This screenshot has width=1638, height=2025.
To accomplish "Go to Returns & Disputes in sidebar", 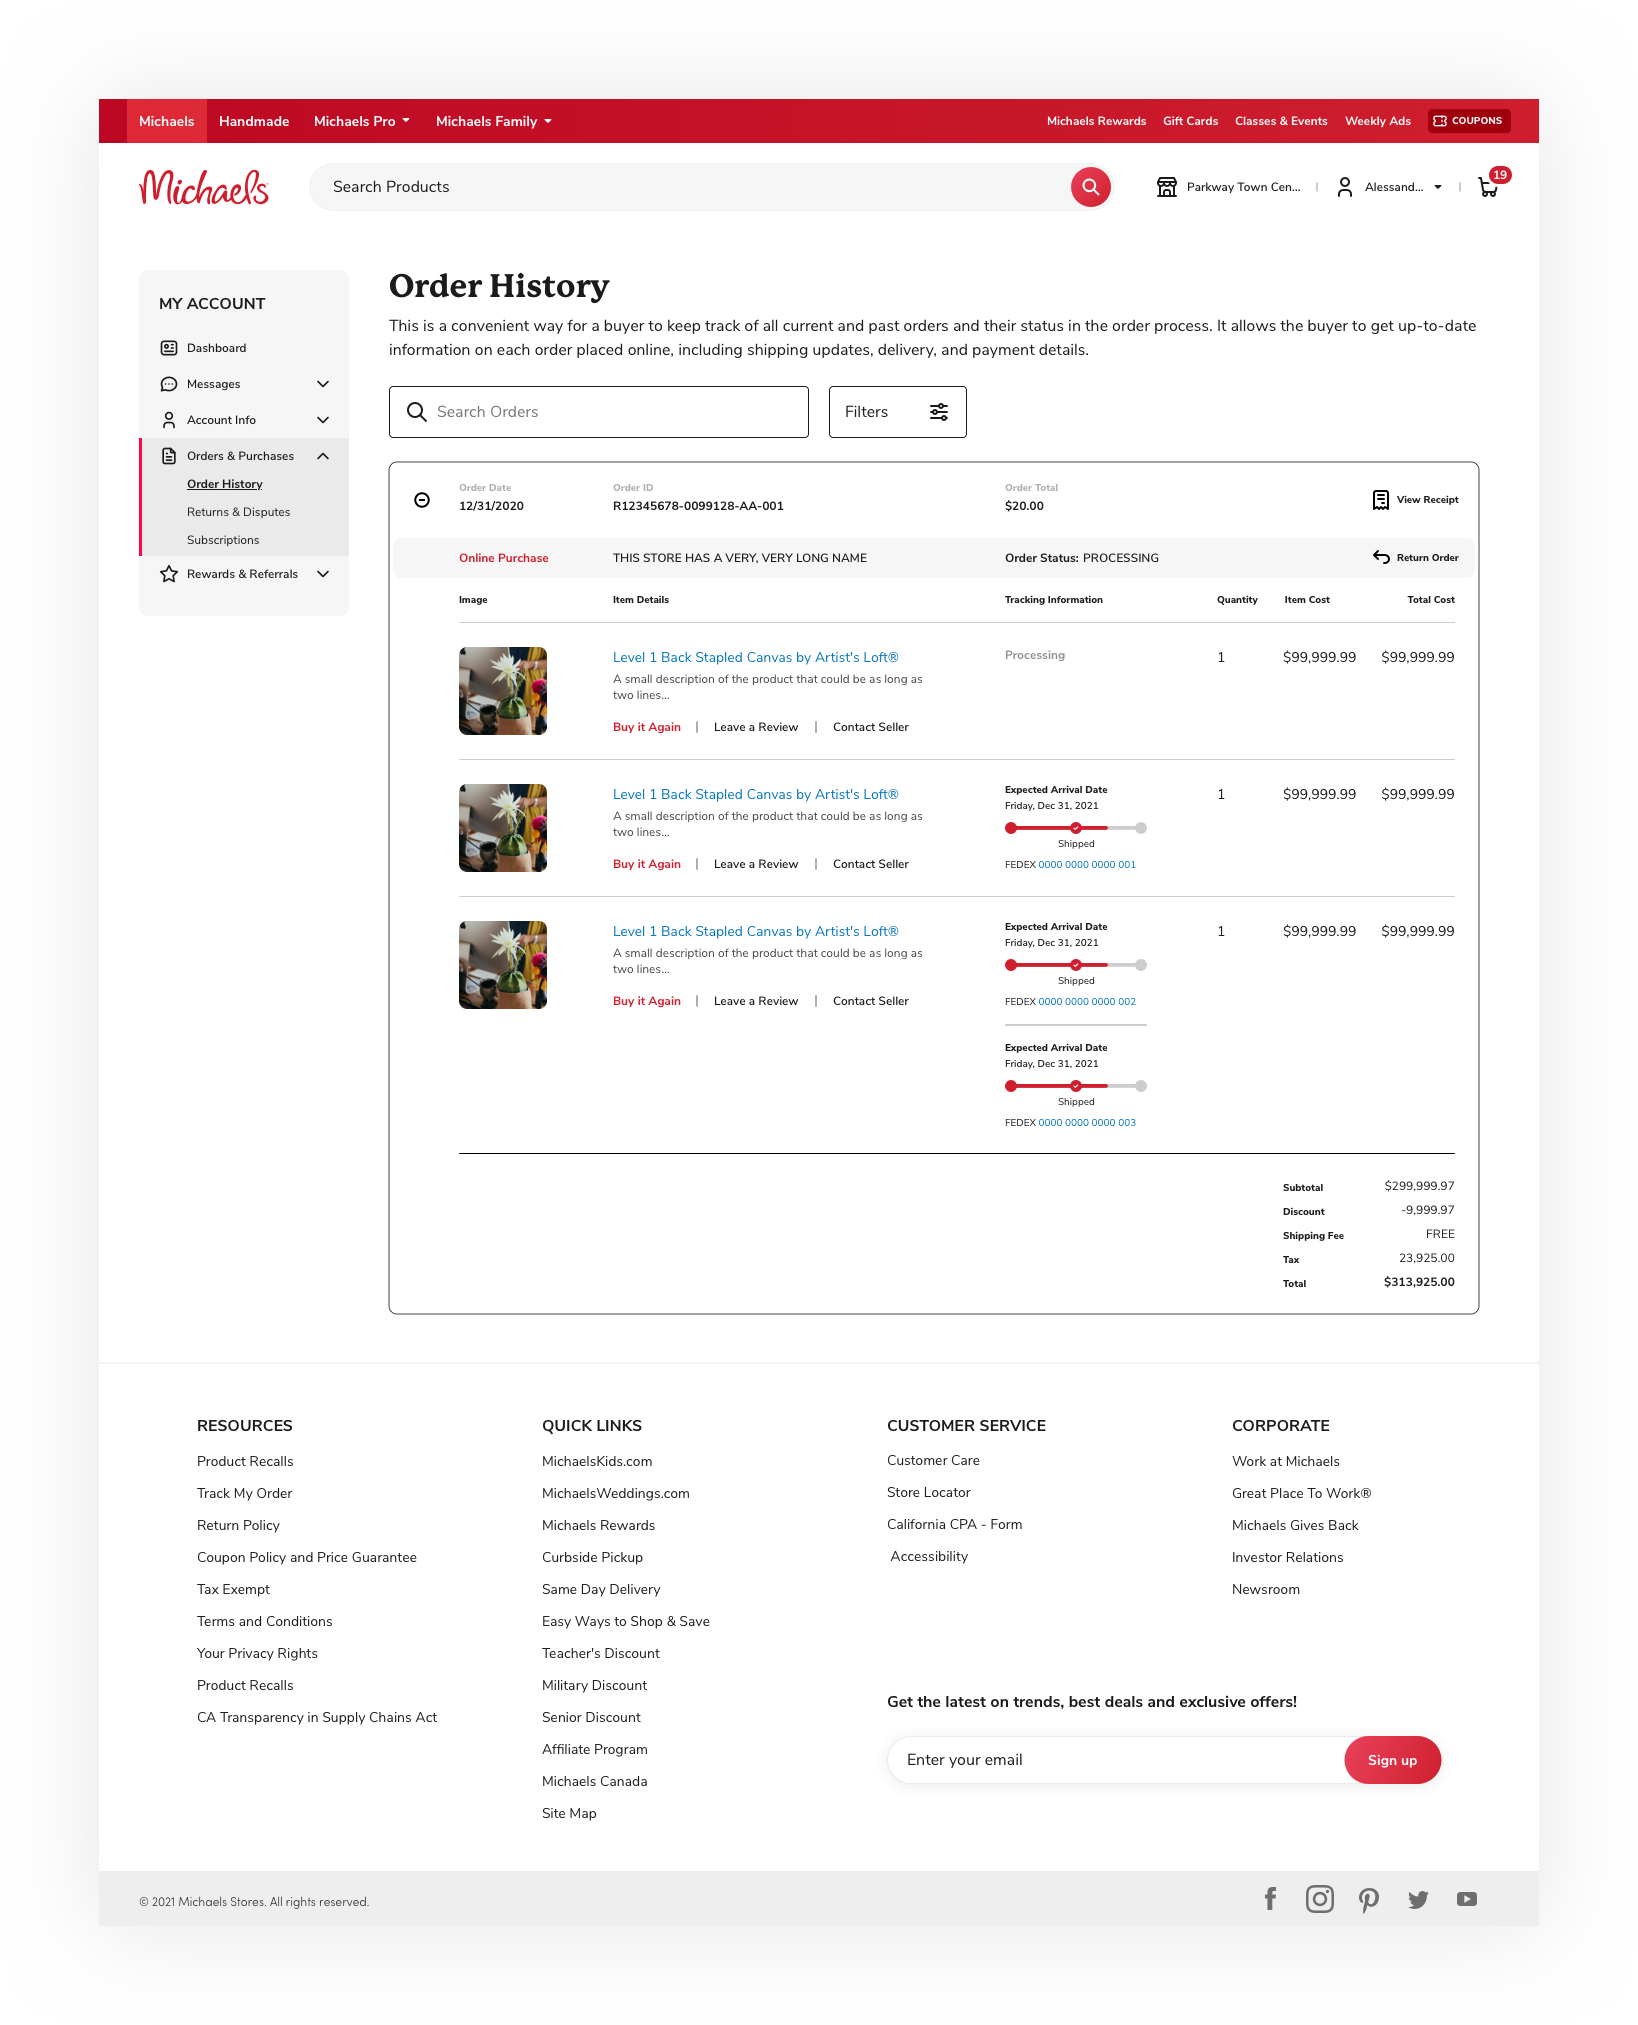I will [x=238, y=512].
